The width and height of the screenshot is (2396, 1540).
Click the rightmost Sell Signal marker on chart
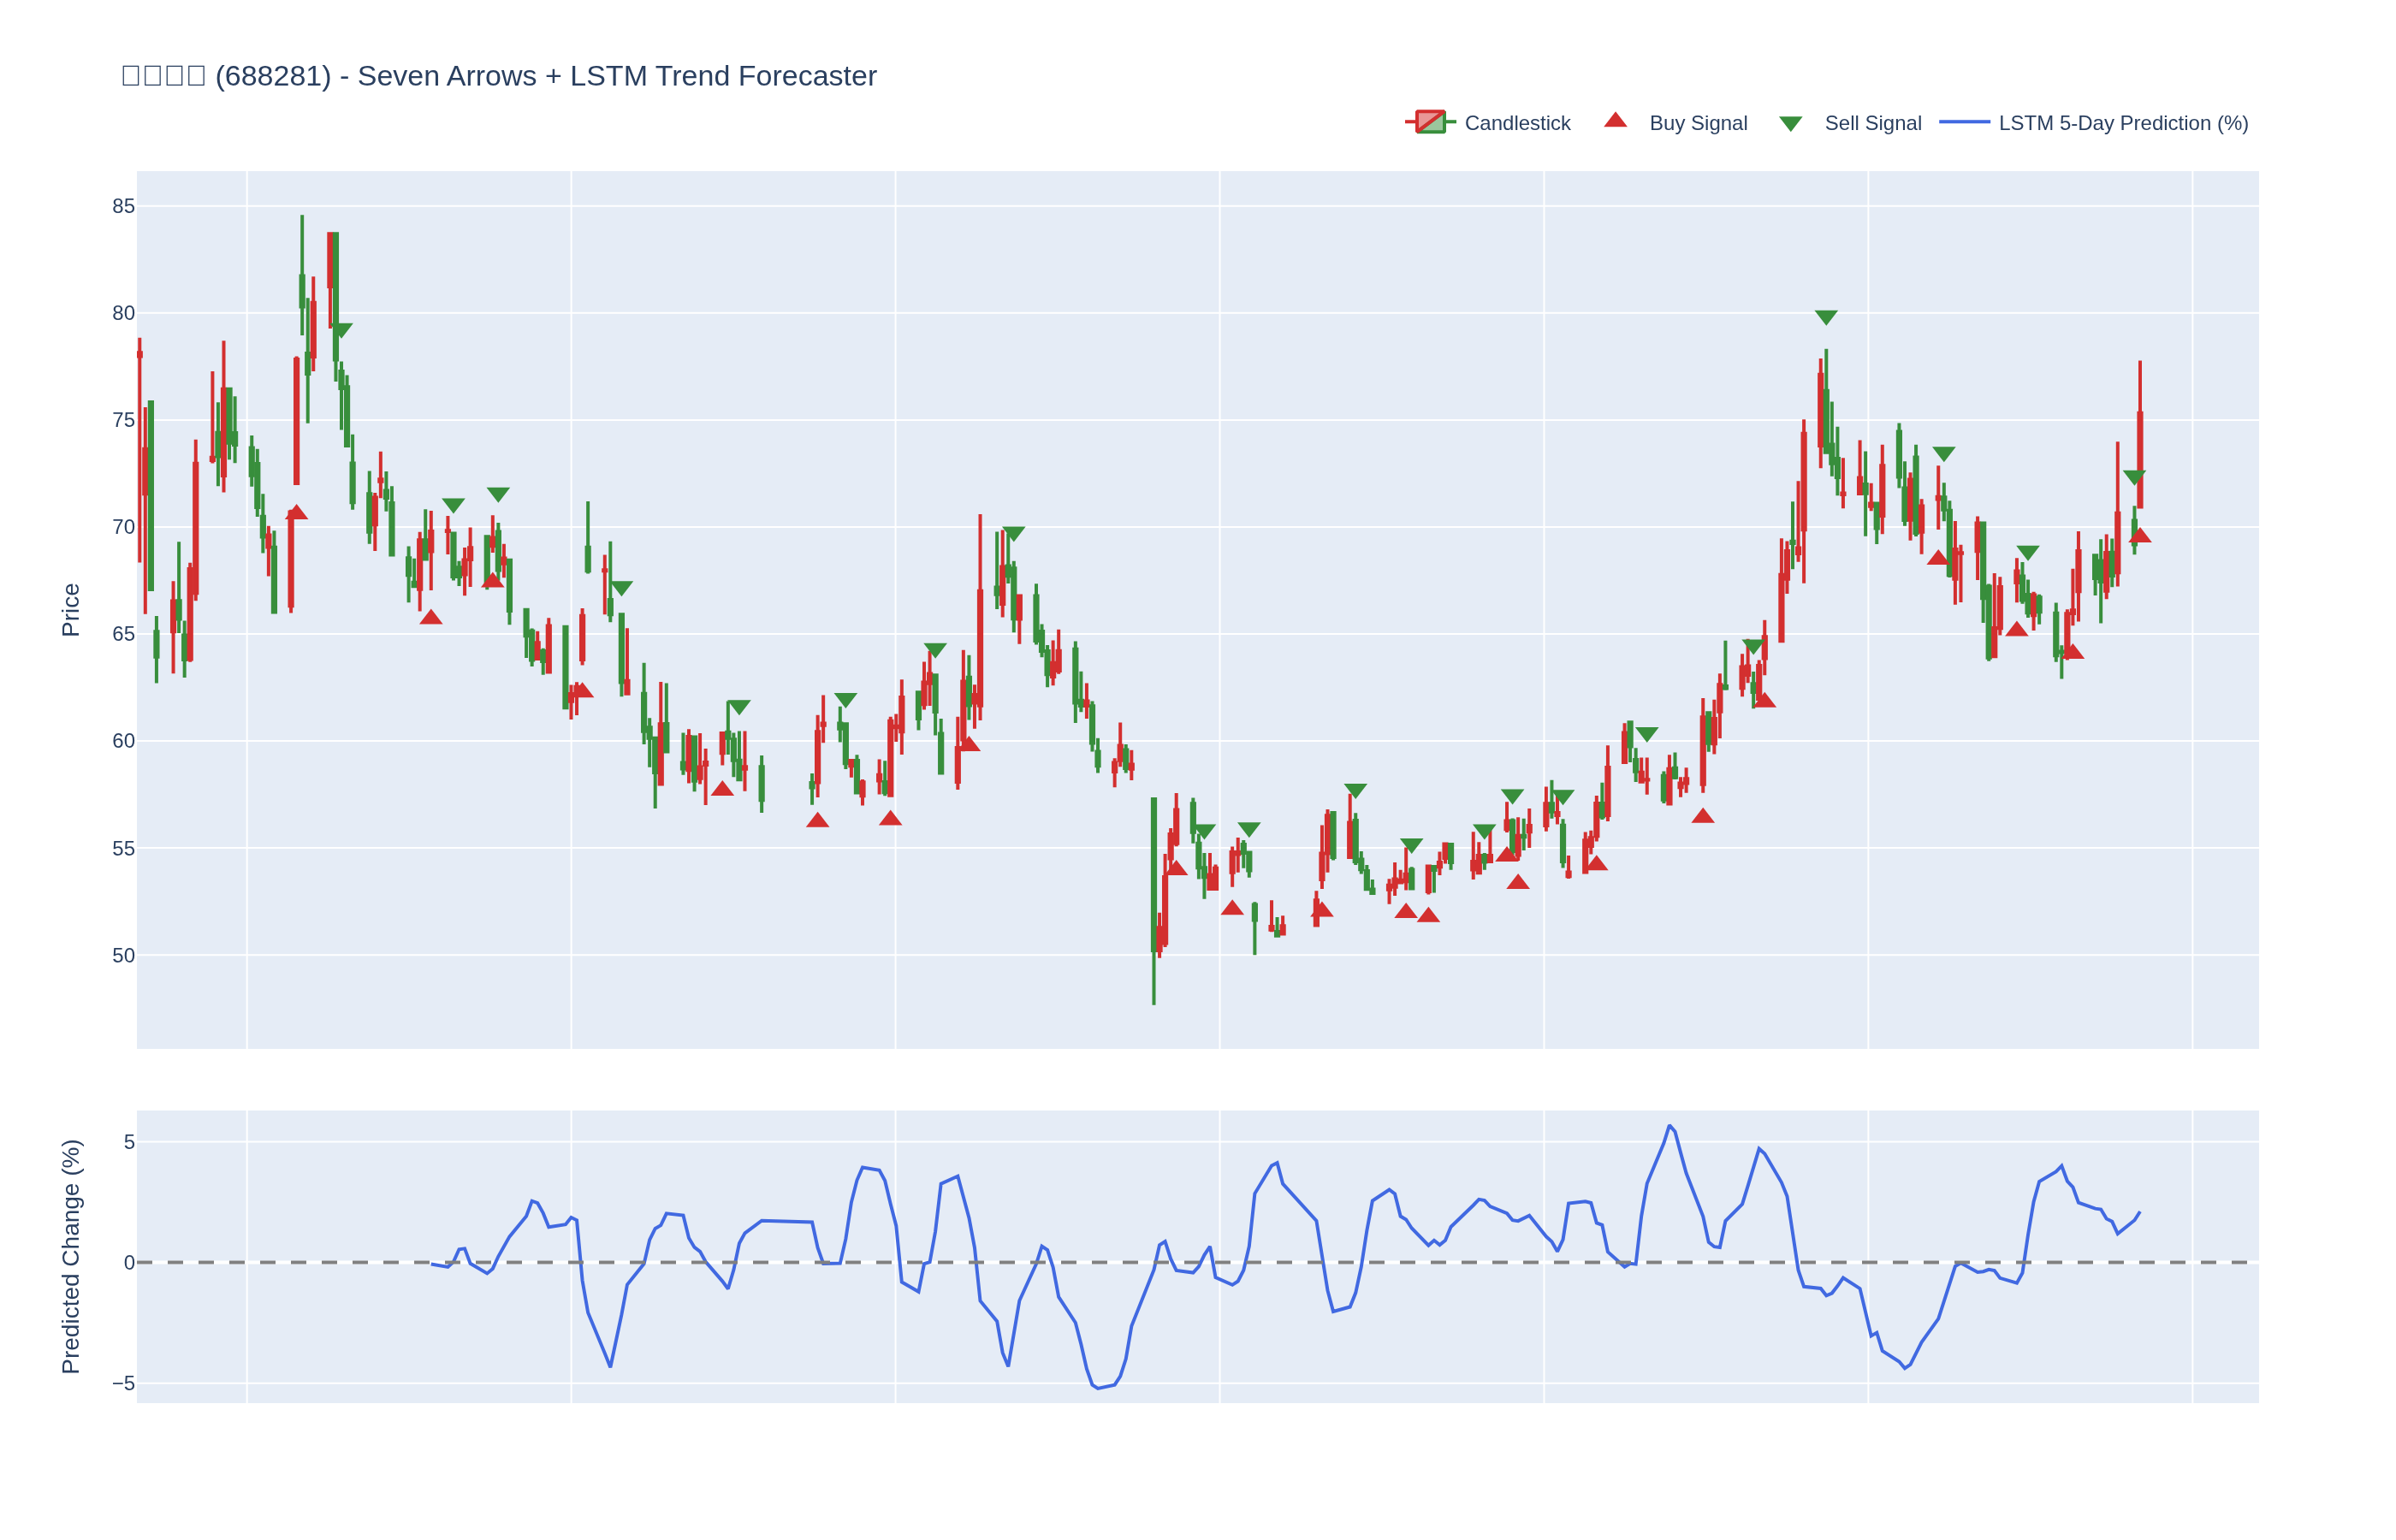2134,477
